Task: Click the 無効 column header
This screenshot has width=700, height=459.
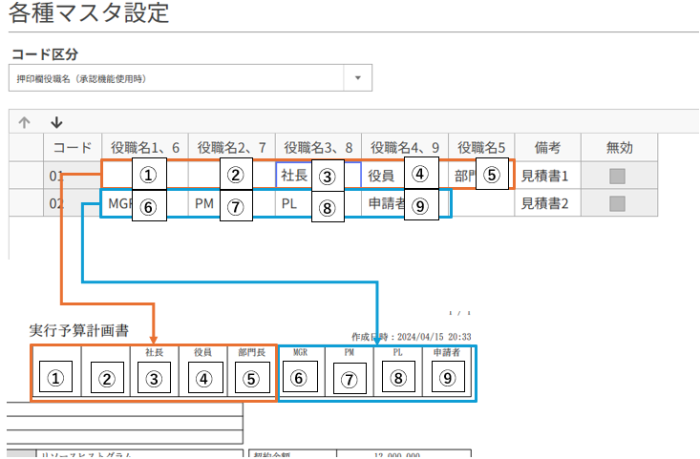Action: [619, 147]
